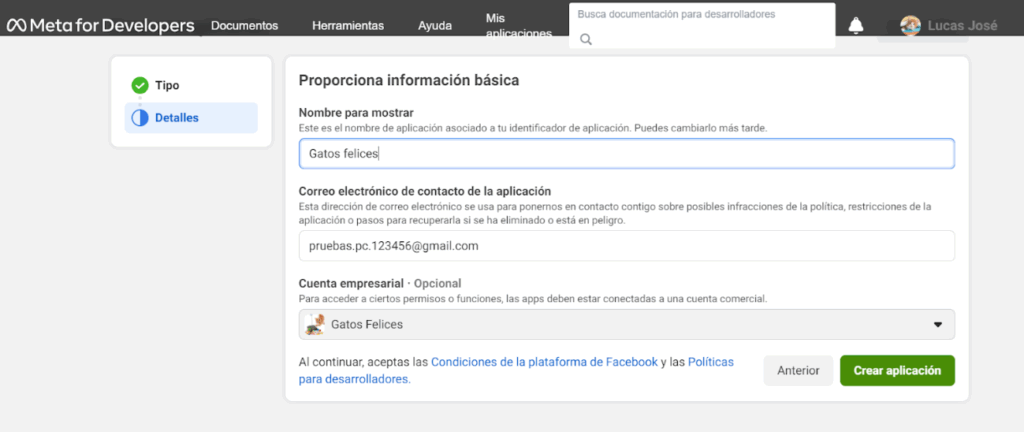Click the Meta for Developers logo
The width and height of the screenshot is (1024, 432).
click(100, 25)
